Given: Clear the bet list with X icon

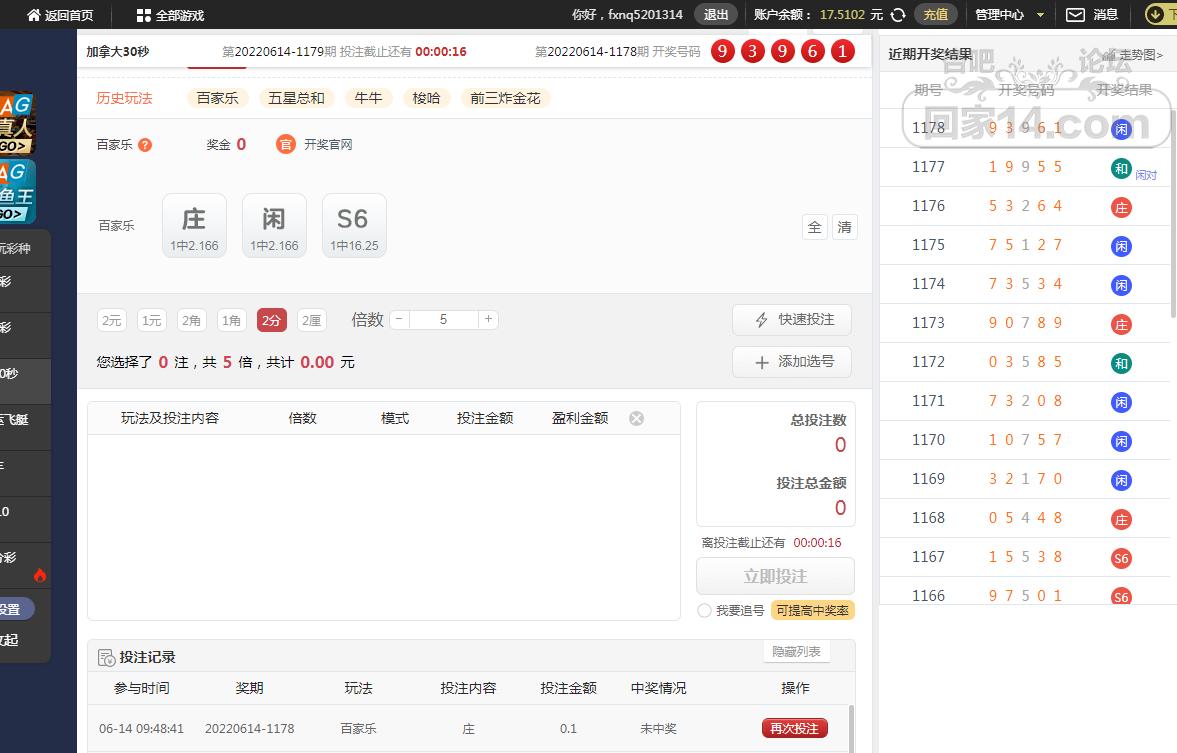Looking at the screenshot, I should coord(636,418).
